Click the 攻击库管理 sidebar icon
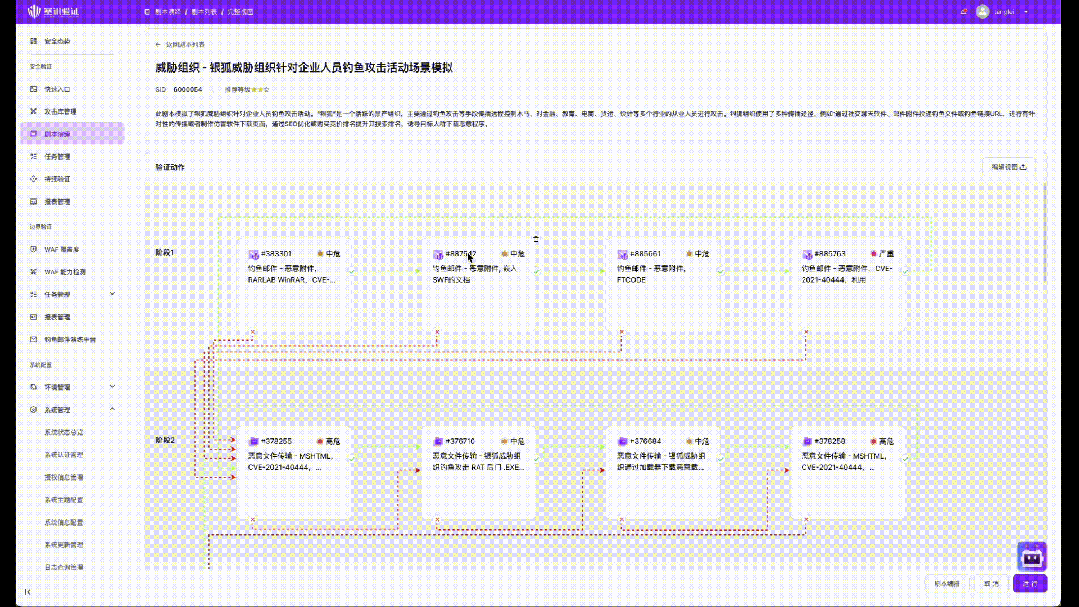 (x=34, y=111)
